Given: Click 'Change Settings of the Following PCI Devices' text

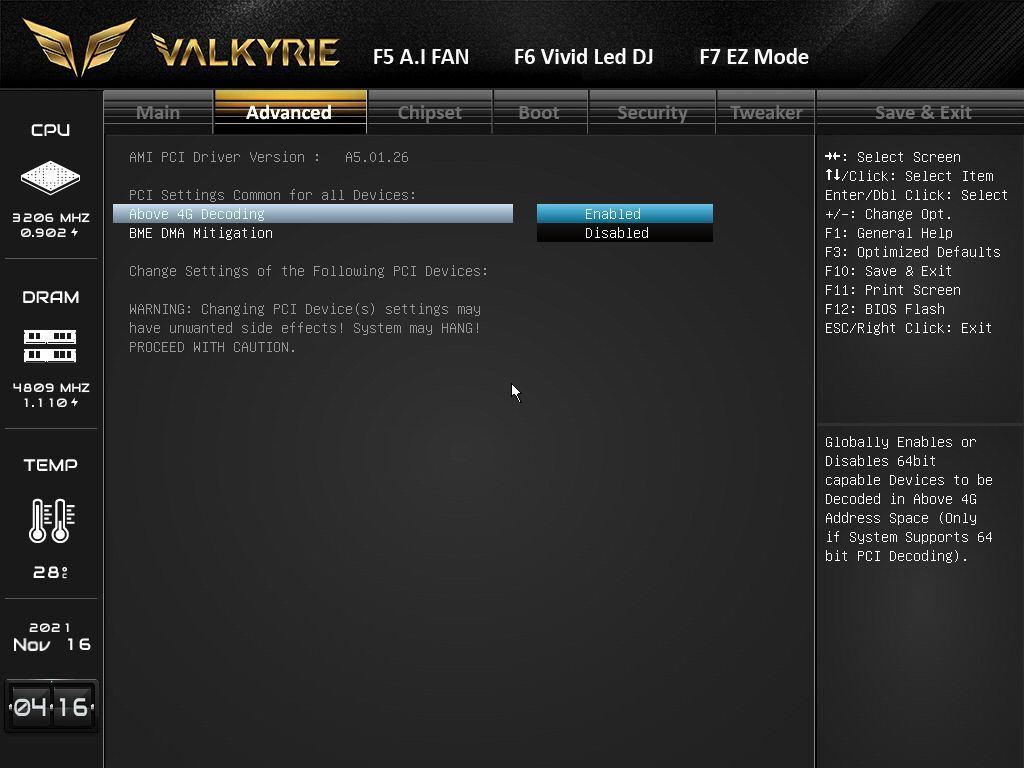Looking at the screenshot, I should click(x=308, y=271).
